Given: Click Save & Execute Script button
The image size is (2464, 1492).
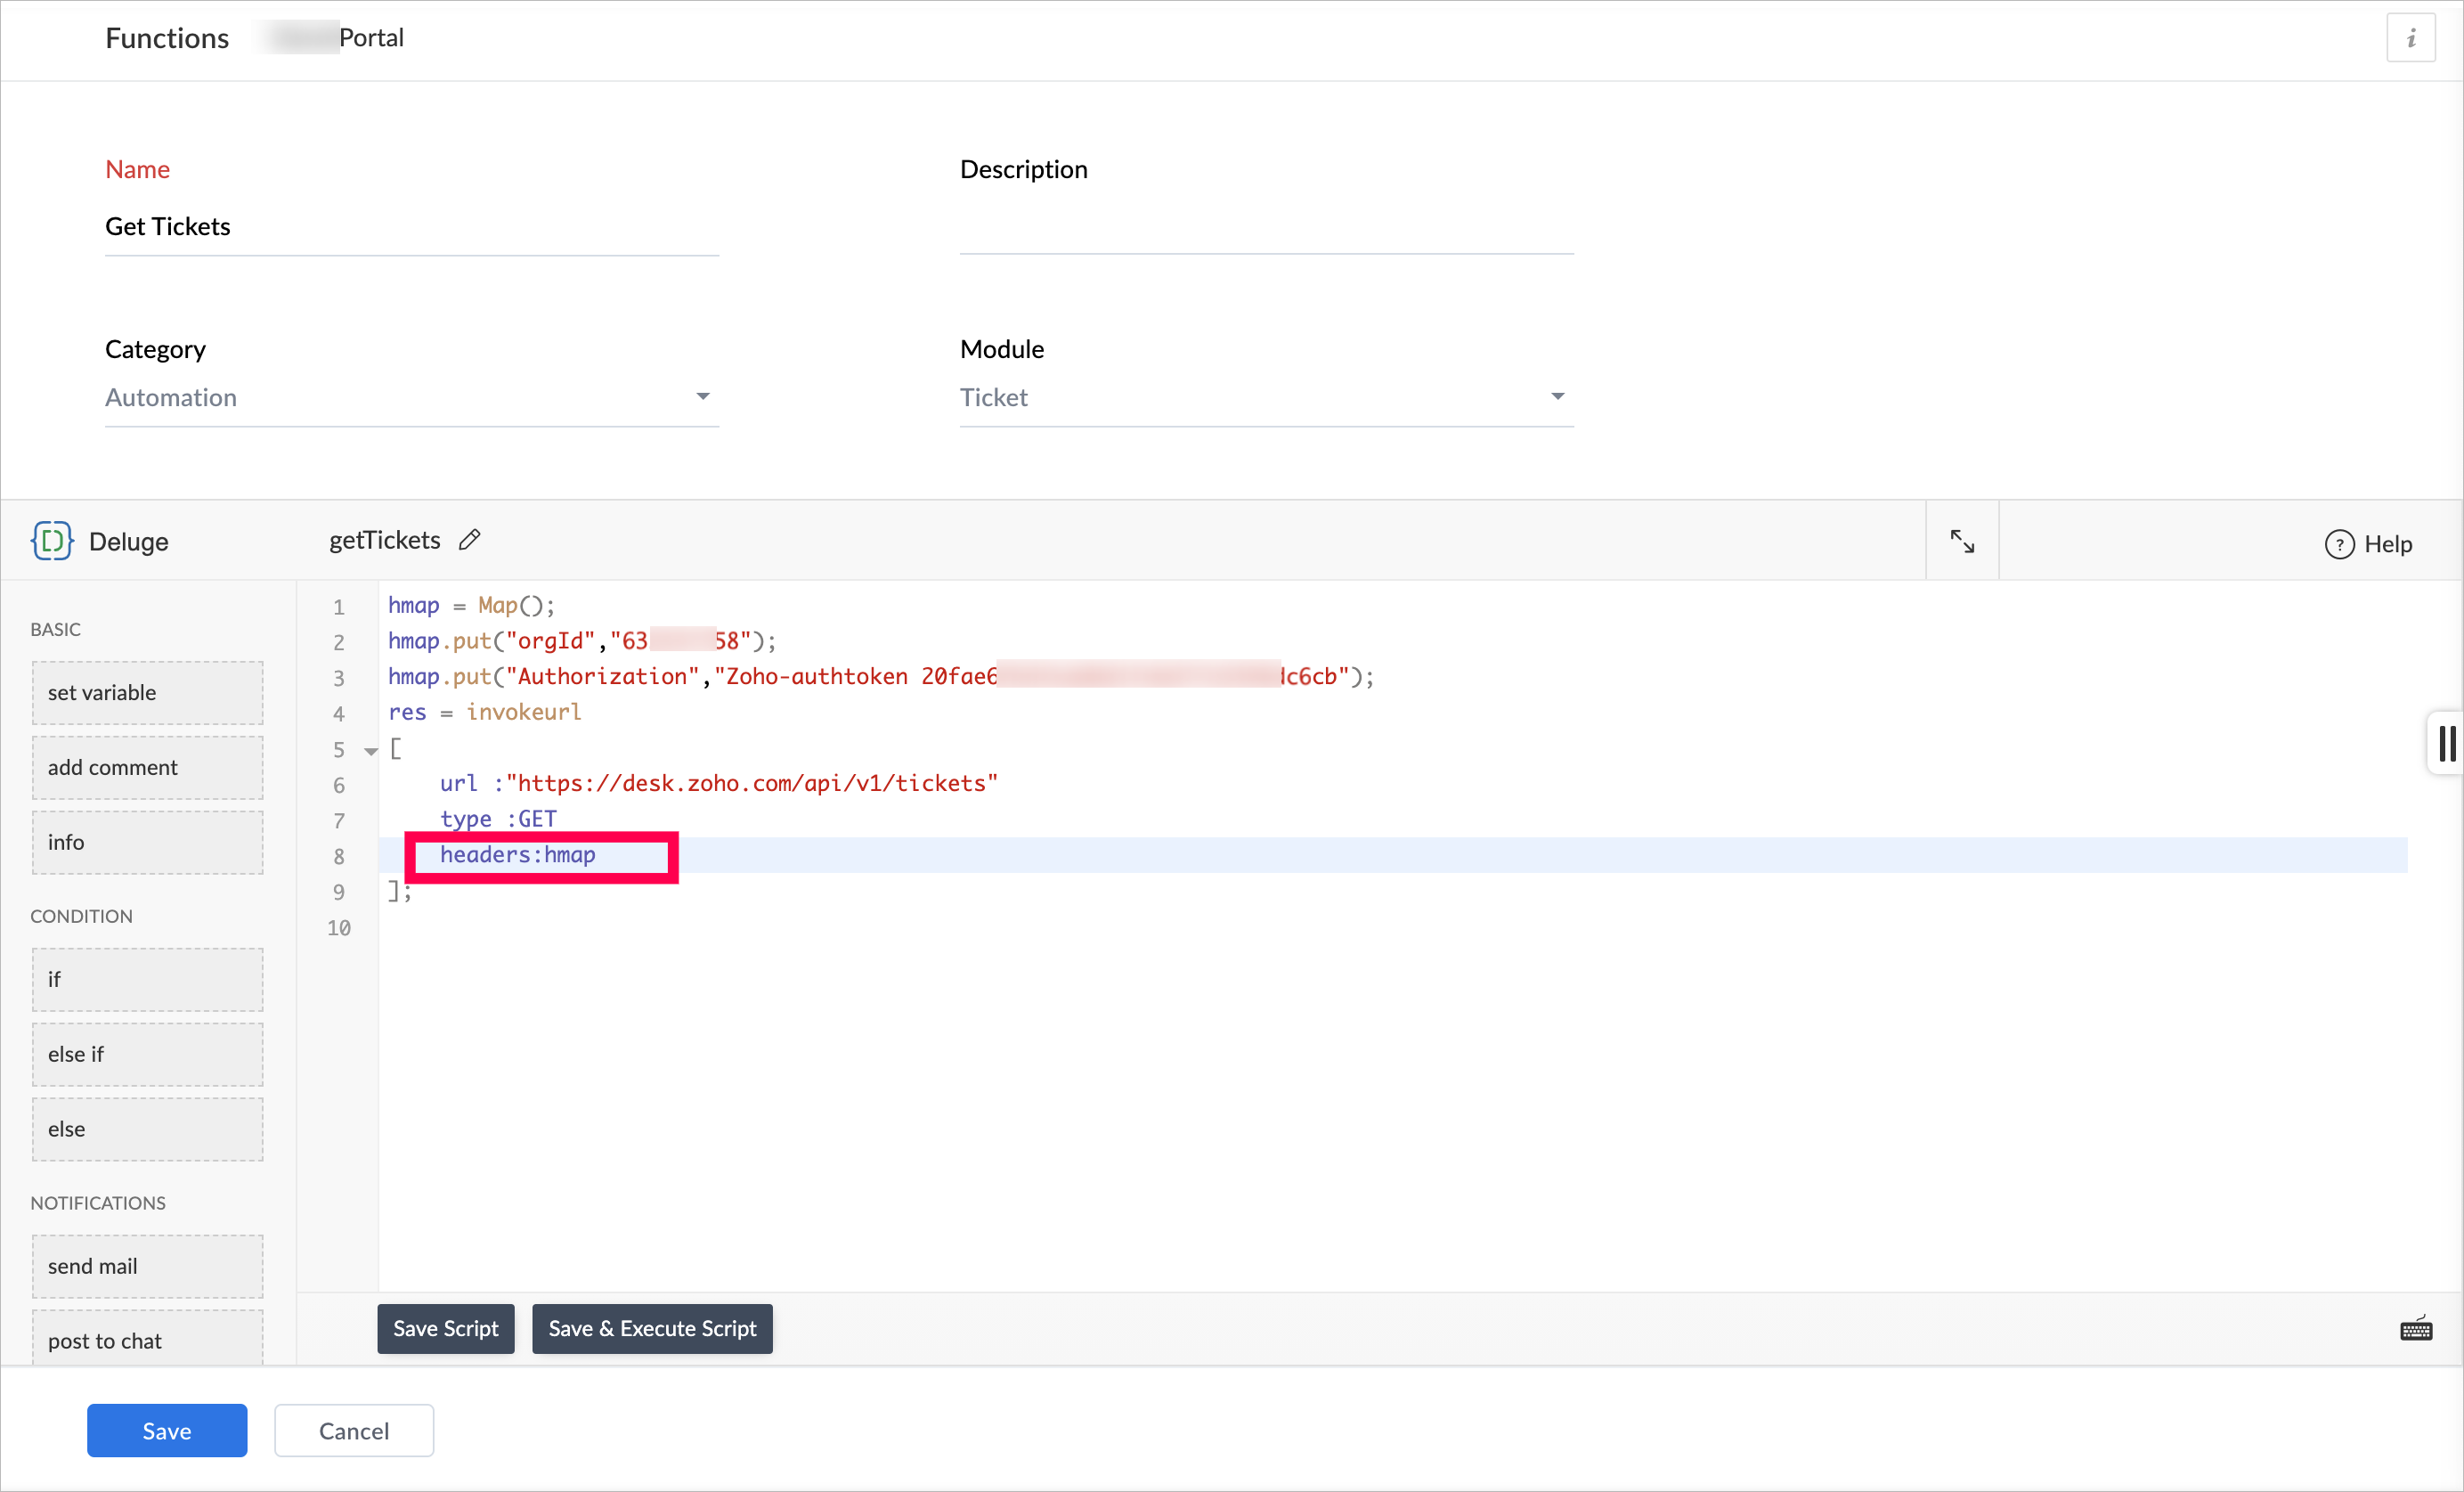Looking at the screenshot, I should click(652, 1328).
